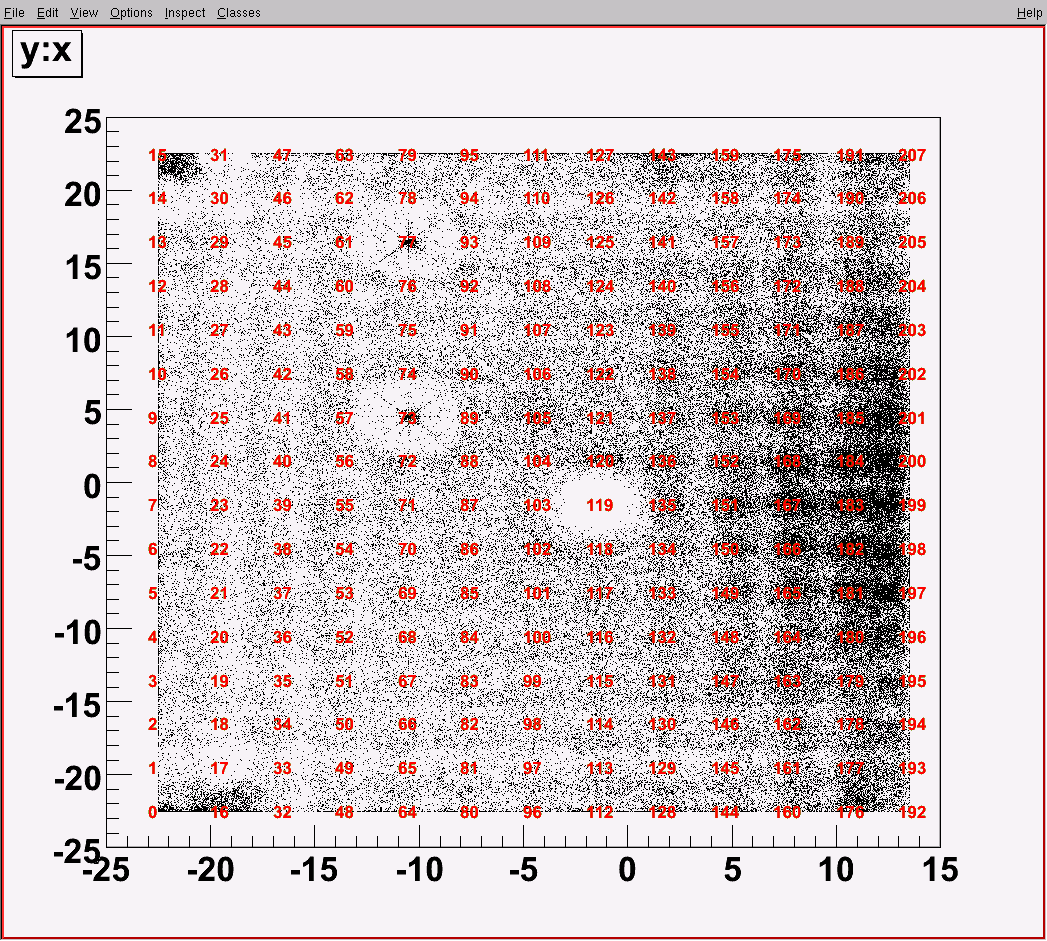Viewport: 1047px width, 941px height.
Task: Click the red label 40
Action: click(x=282, y=461)
